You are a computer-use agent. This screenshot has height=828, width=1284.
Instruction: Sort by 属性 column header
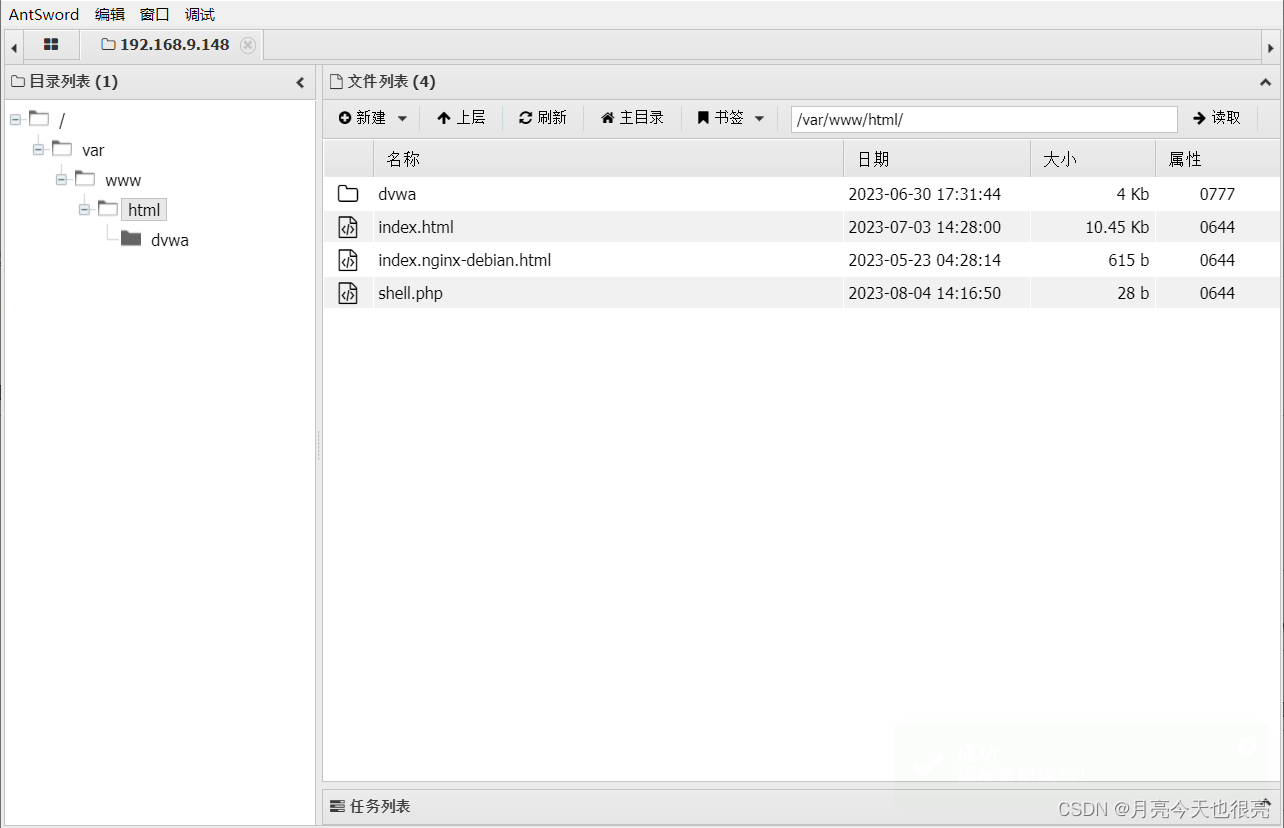1217,159
